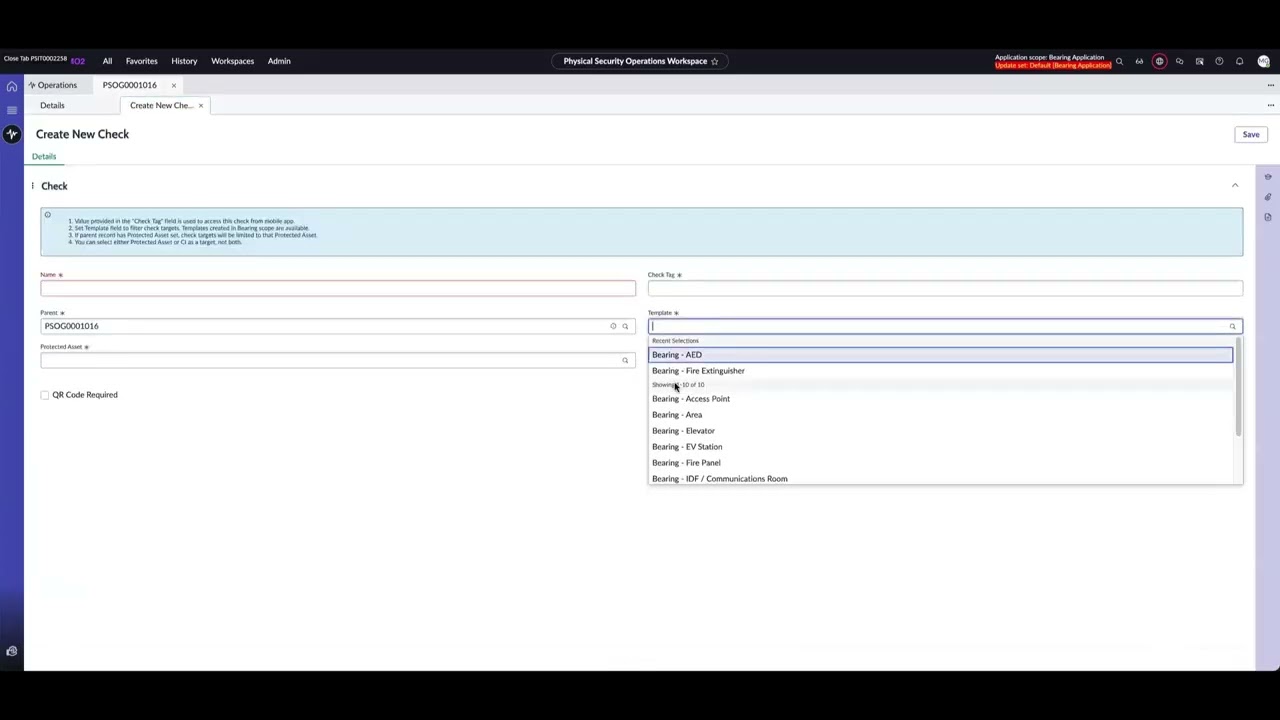
Task: Choose Bearing - Elevator template option
Action: pyautogui.click(x=941, y=431)
